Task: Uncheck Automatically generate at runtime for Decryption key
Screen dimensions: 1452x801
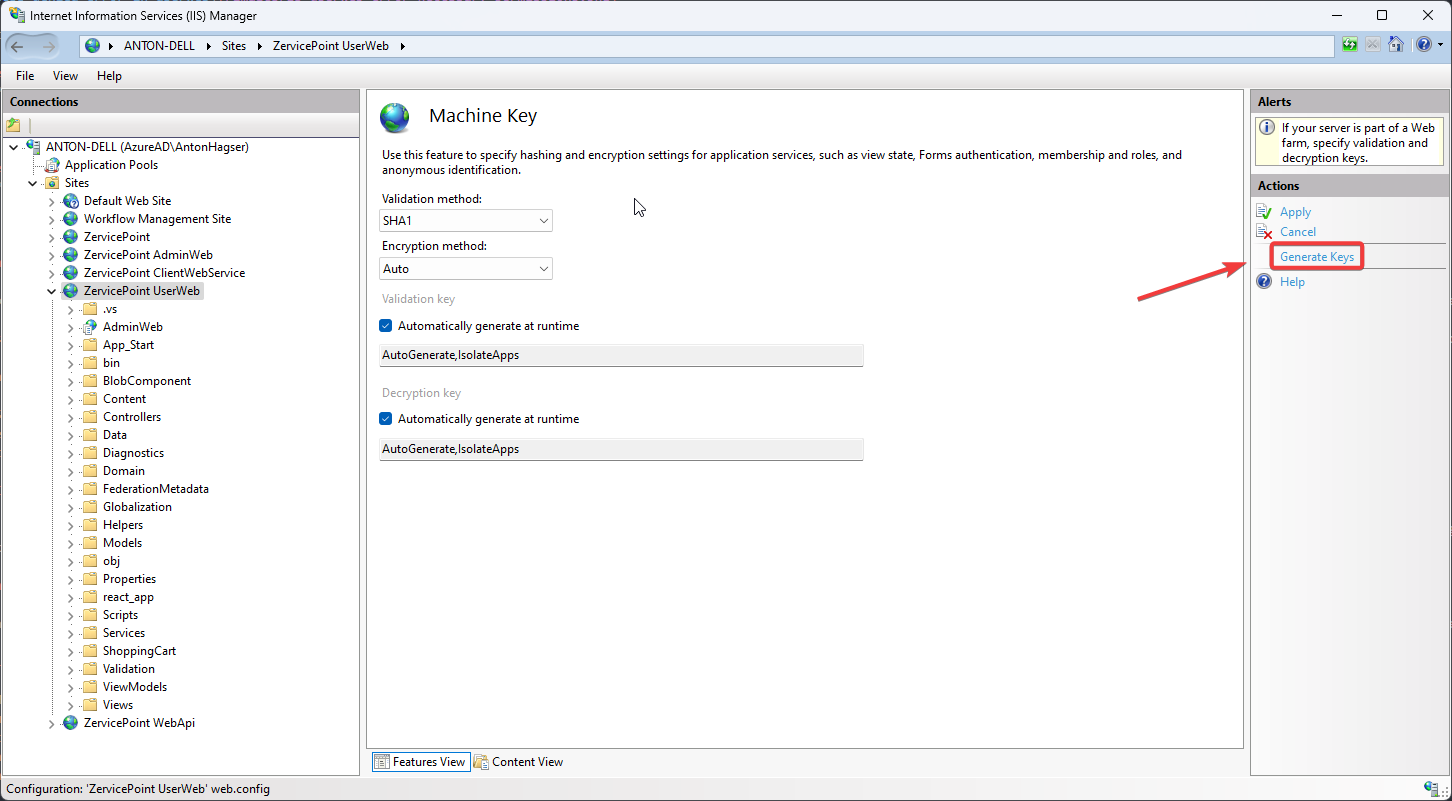Action: click(385, 418)
